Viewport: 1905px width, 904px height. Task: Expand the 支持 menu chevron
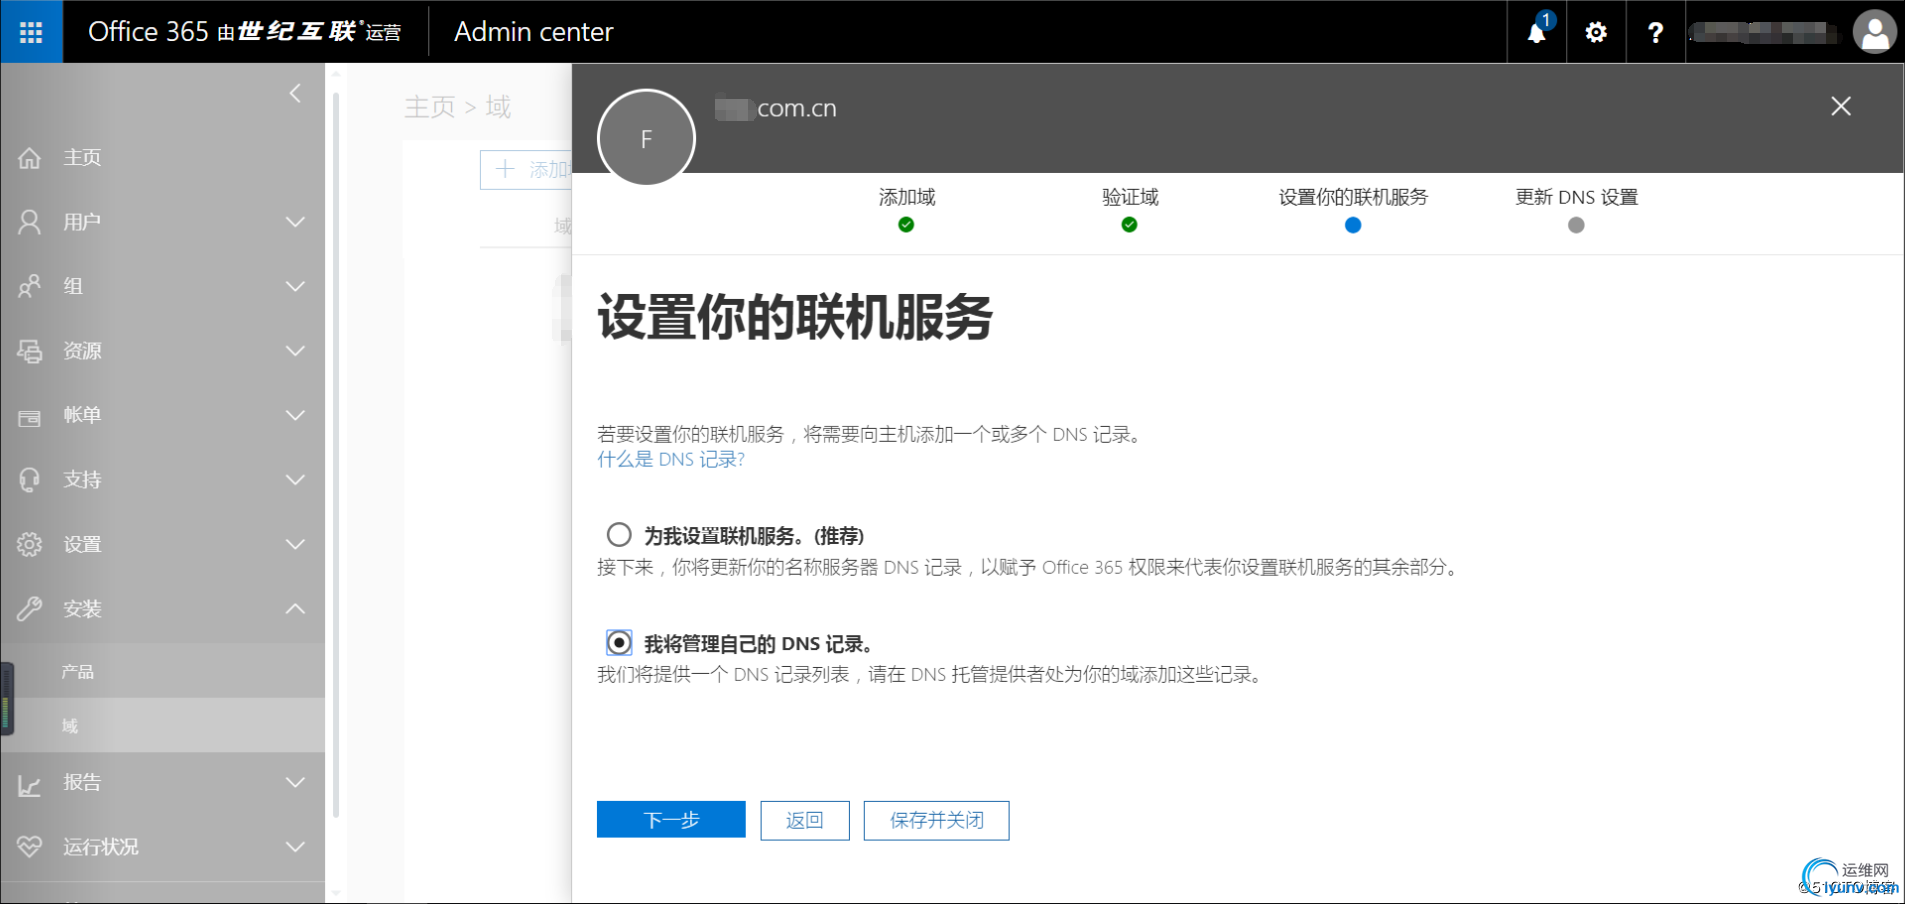[x=295, y=480]
